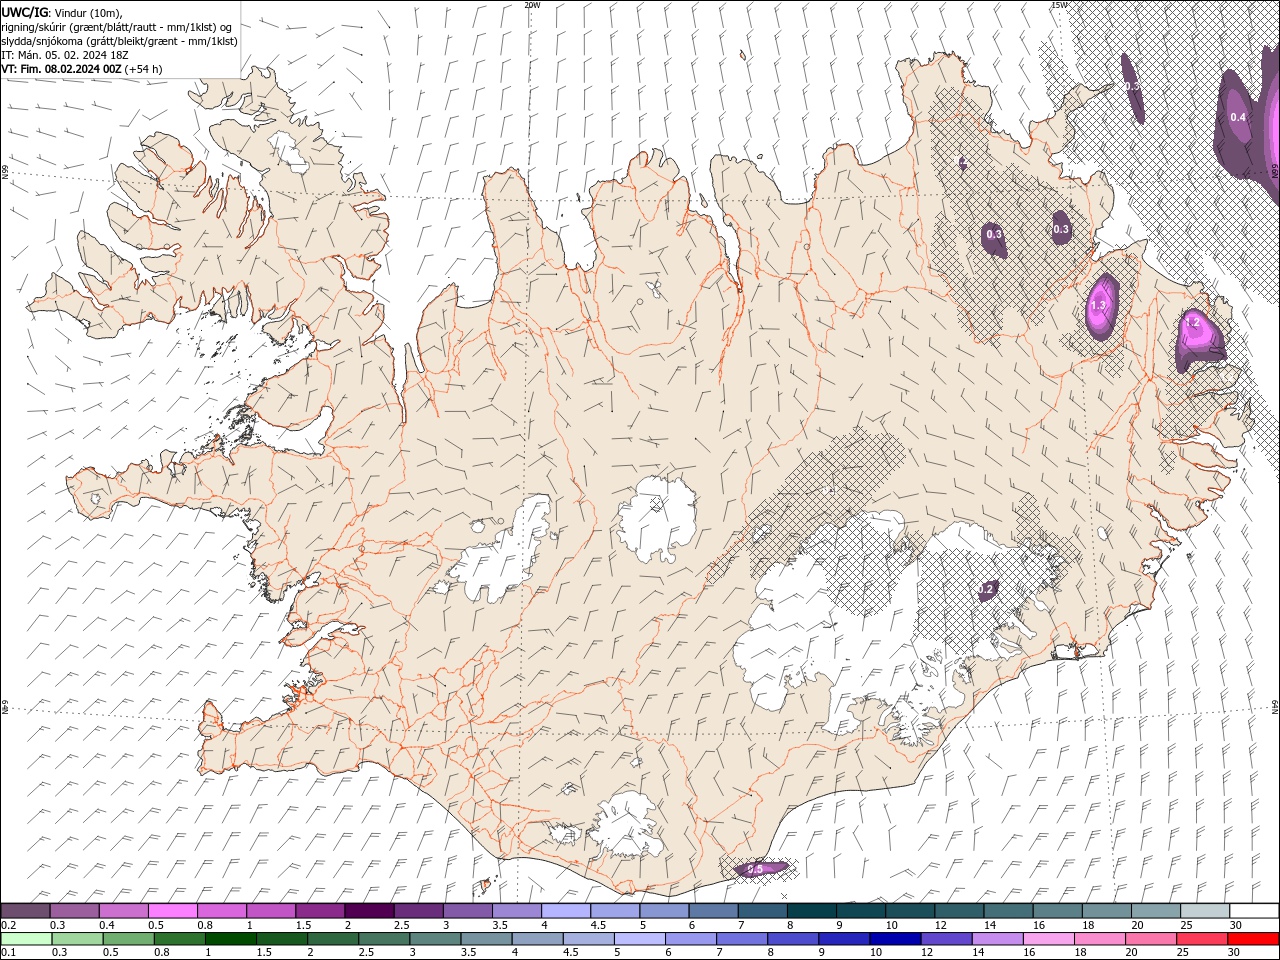Pick the upper legend swatch between 0.2 and 0.3
The height and width of the screenshot is (960, 1280).
[26, 910]
